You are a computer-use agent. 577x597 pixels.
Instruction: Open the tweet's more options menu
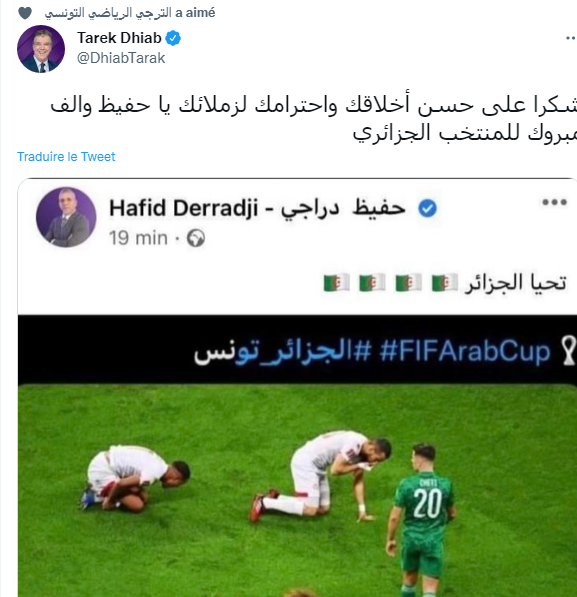[x=570, y=38]
